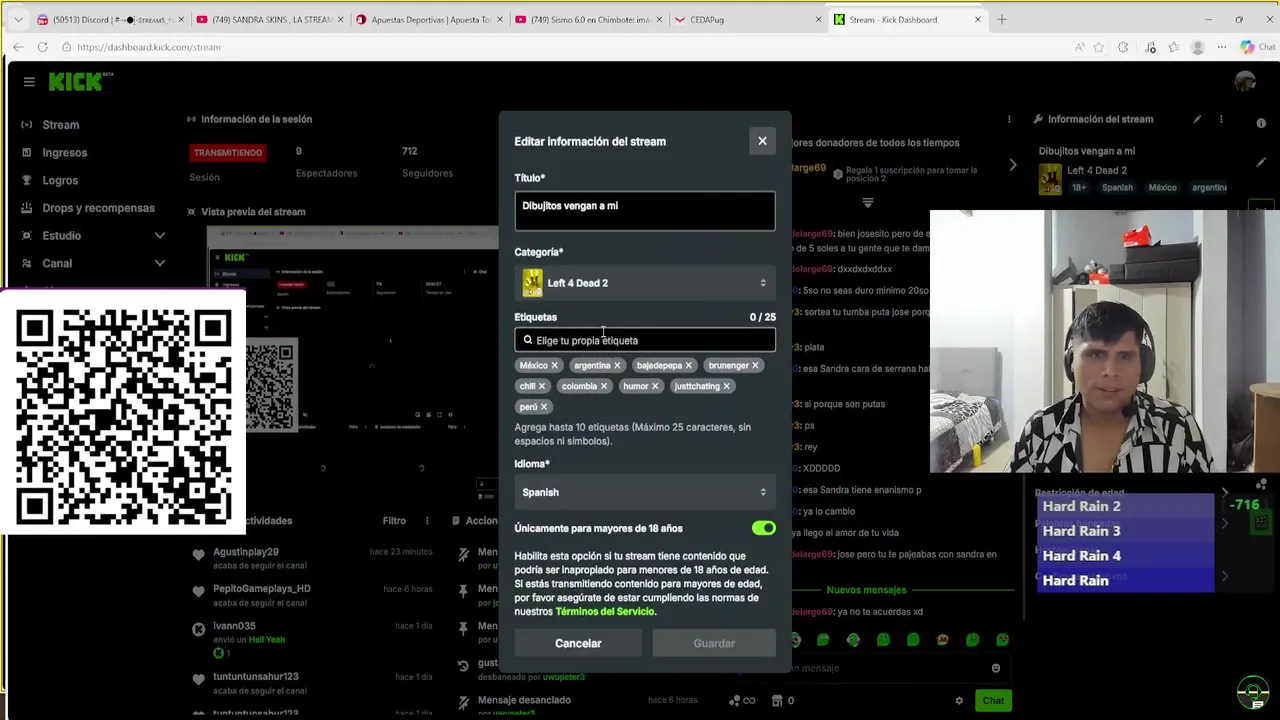This screenshot has height=720, width=1280.
Task: Select the Hard Rain 3 overlay entry
Action: (x=1125, y=531)
